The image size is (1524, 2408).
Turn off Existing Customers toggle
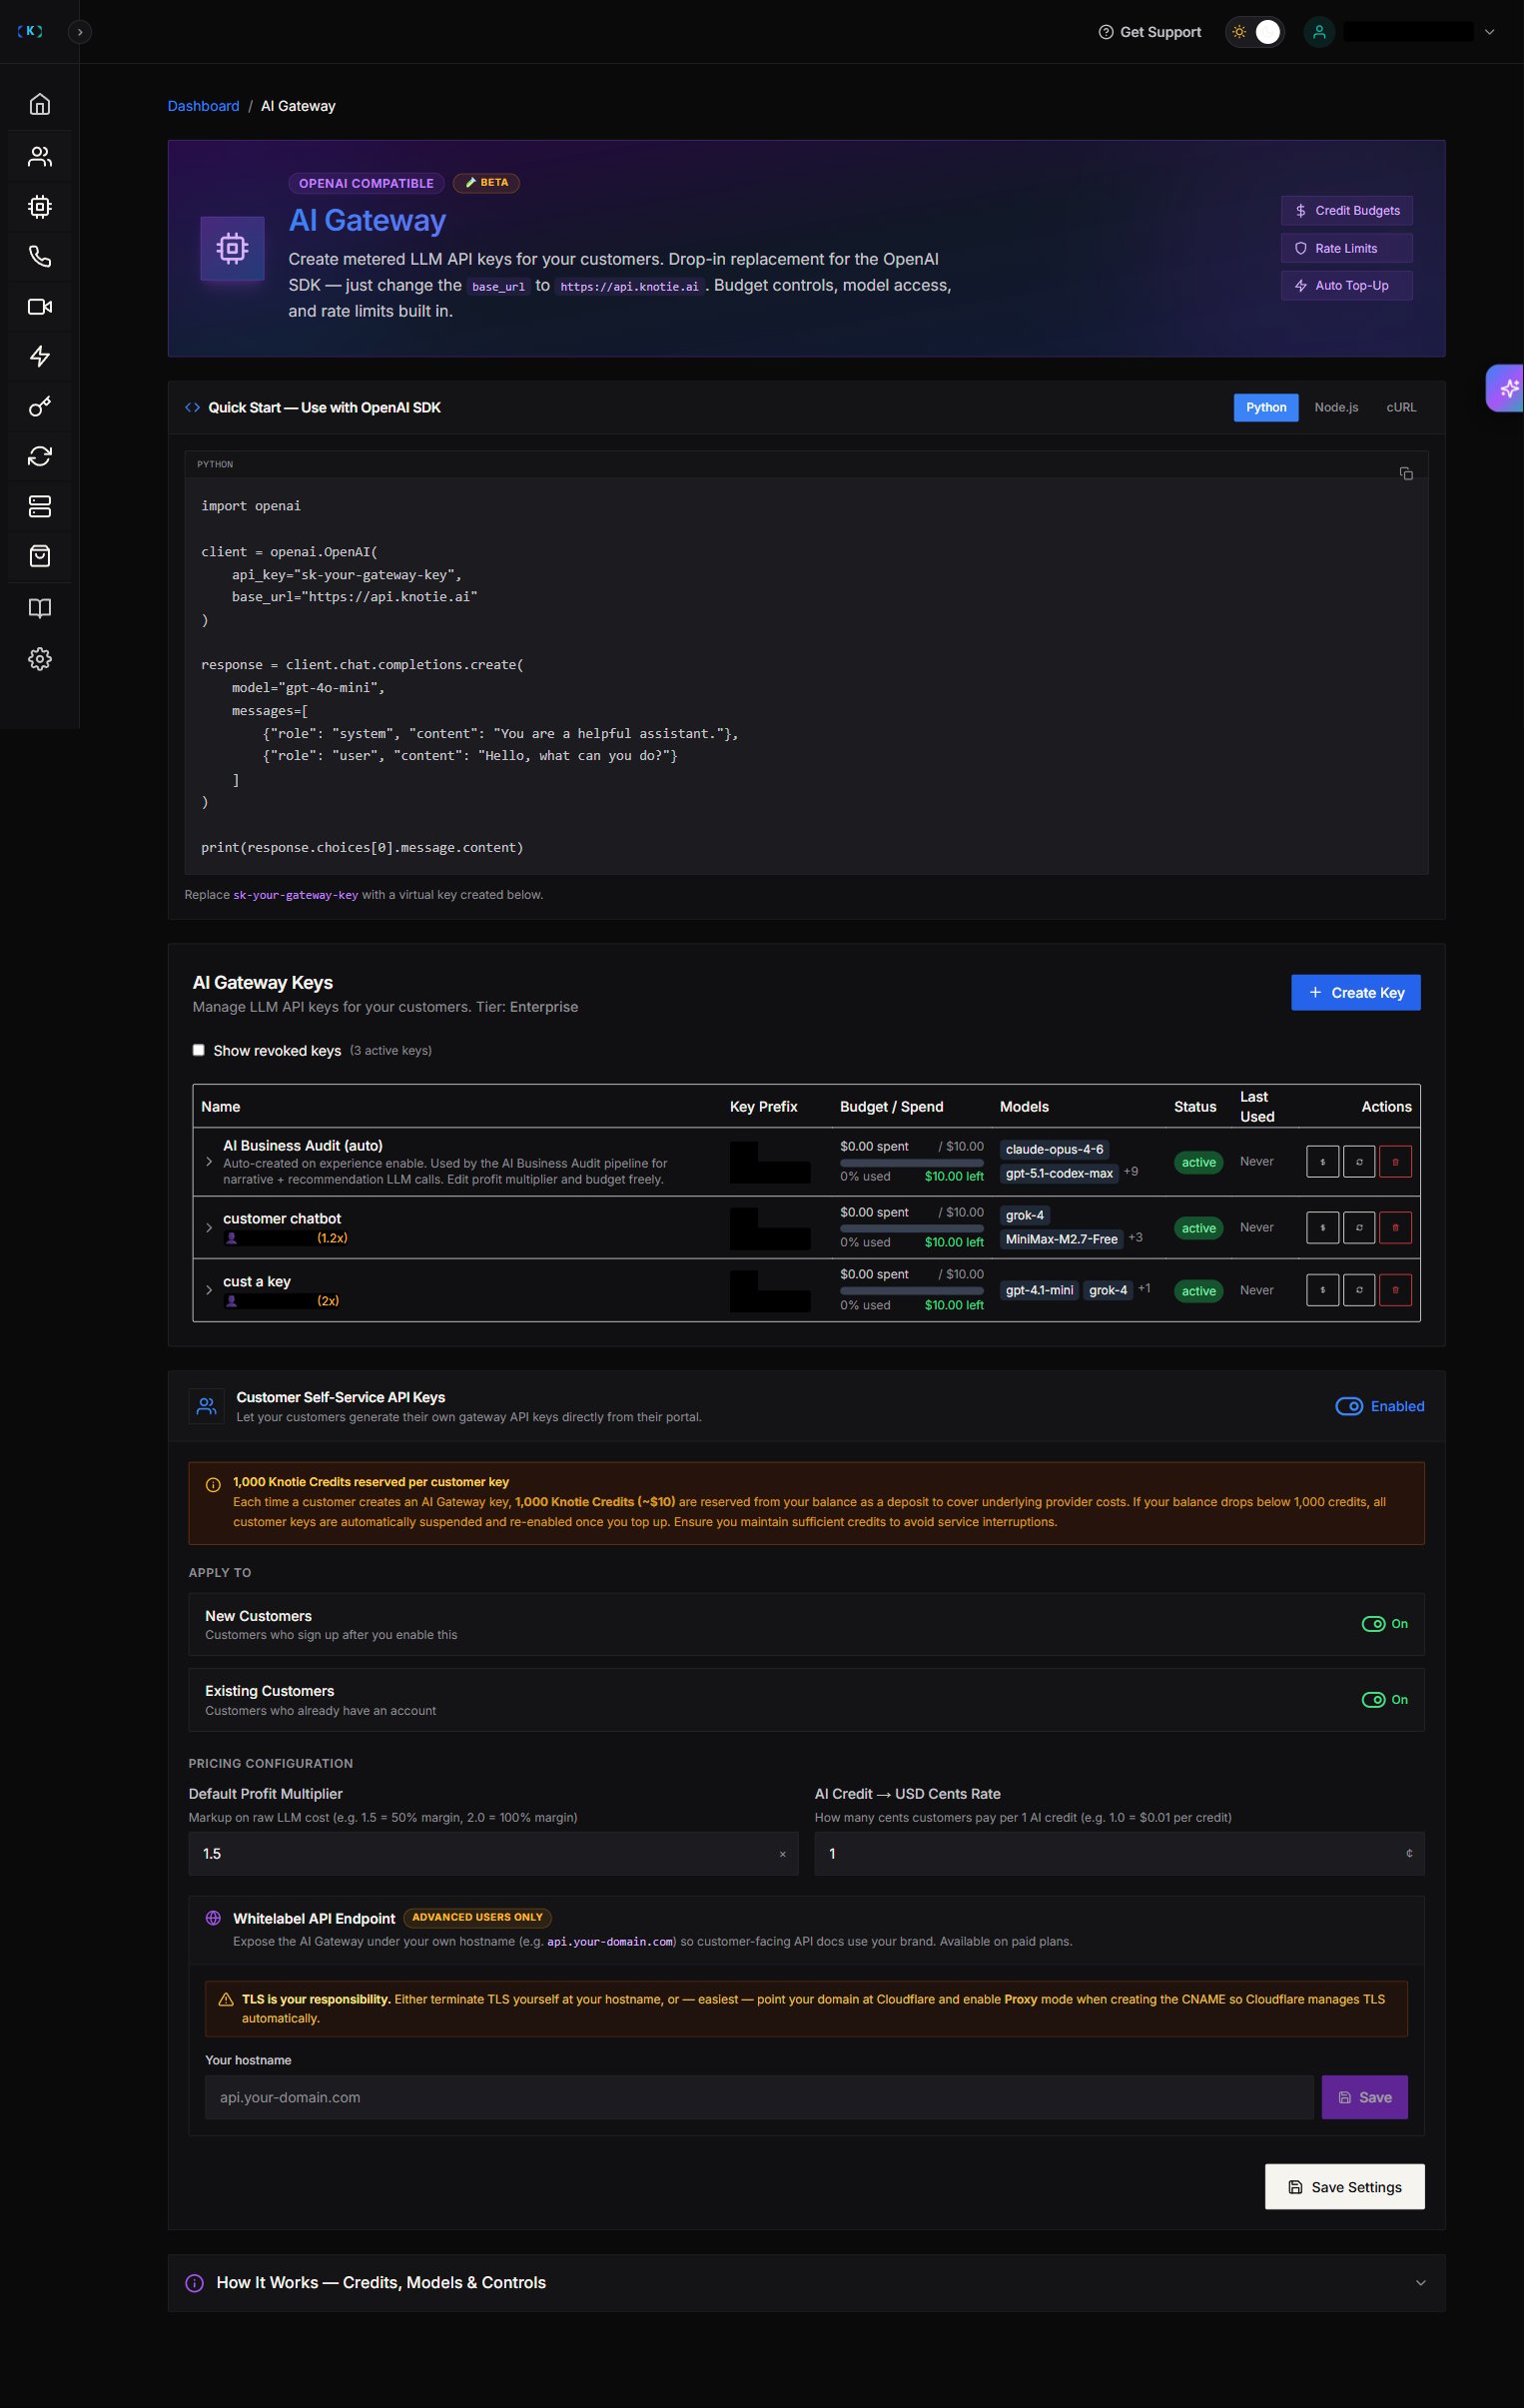click(x=1373, y=1699)
